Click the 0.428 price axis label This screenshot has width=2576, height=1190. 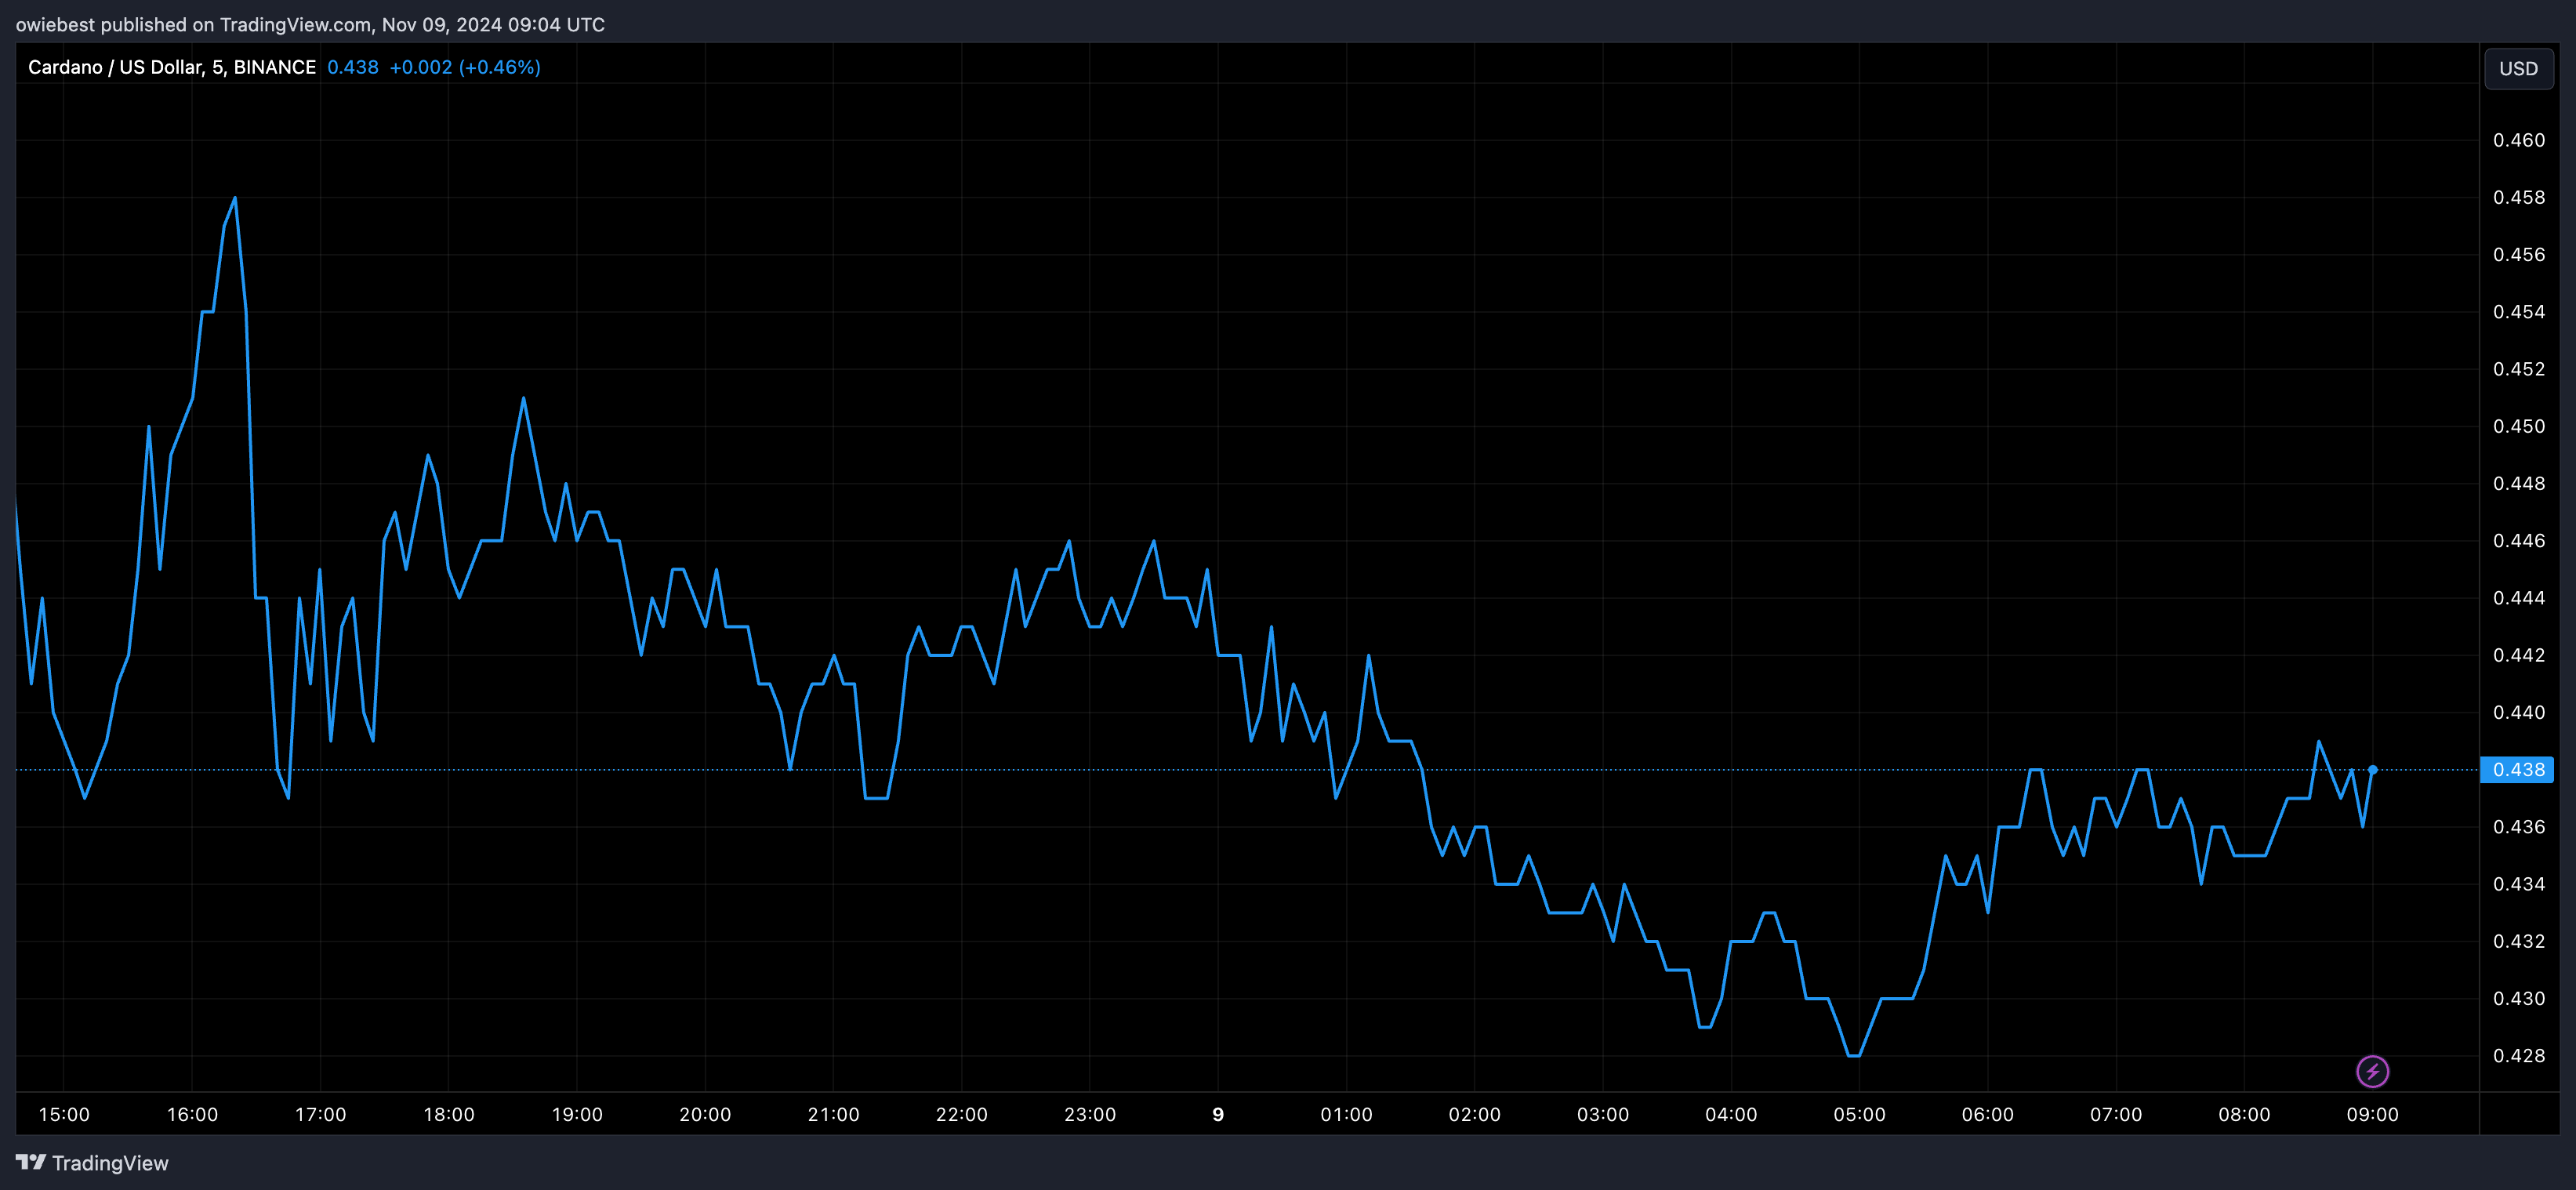coord(2518,1056)
